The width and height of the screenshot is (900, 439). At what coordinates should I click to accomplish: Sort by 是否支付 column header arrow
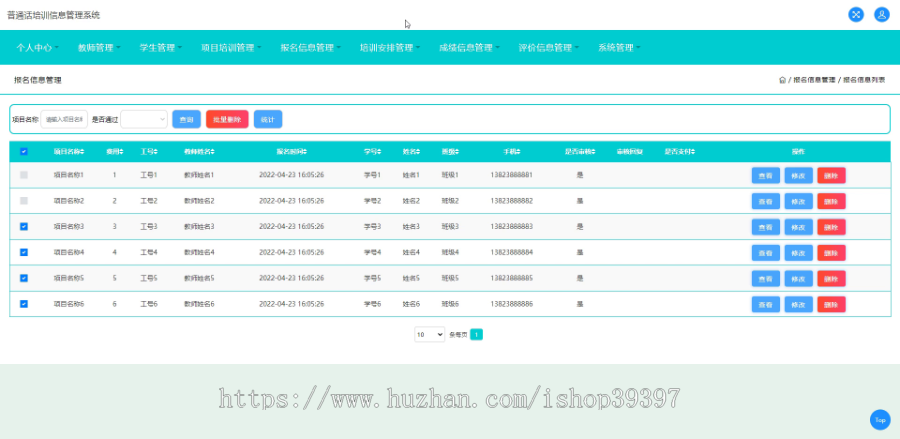click(x=693, y=152)
